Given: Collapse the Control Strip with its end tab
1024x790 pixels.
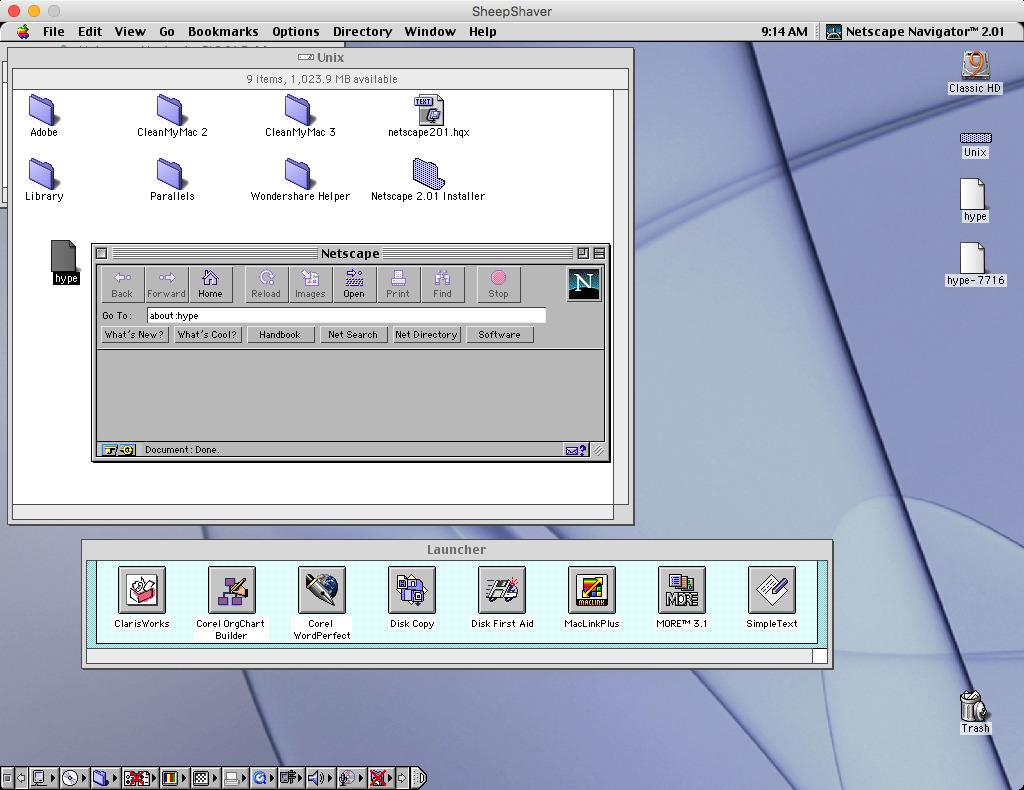Looking at the screenshot, I should click(x=421, y=778).
